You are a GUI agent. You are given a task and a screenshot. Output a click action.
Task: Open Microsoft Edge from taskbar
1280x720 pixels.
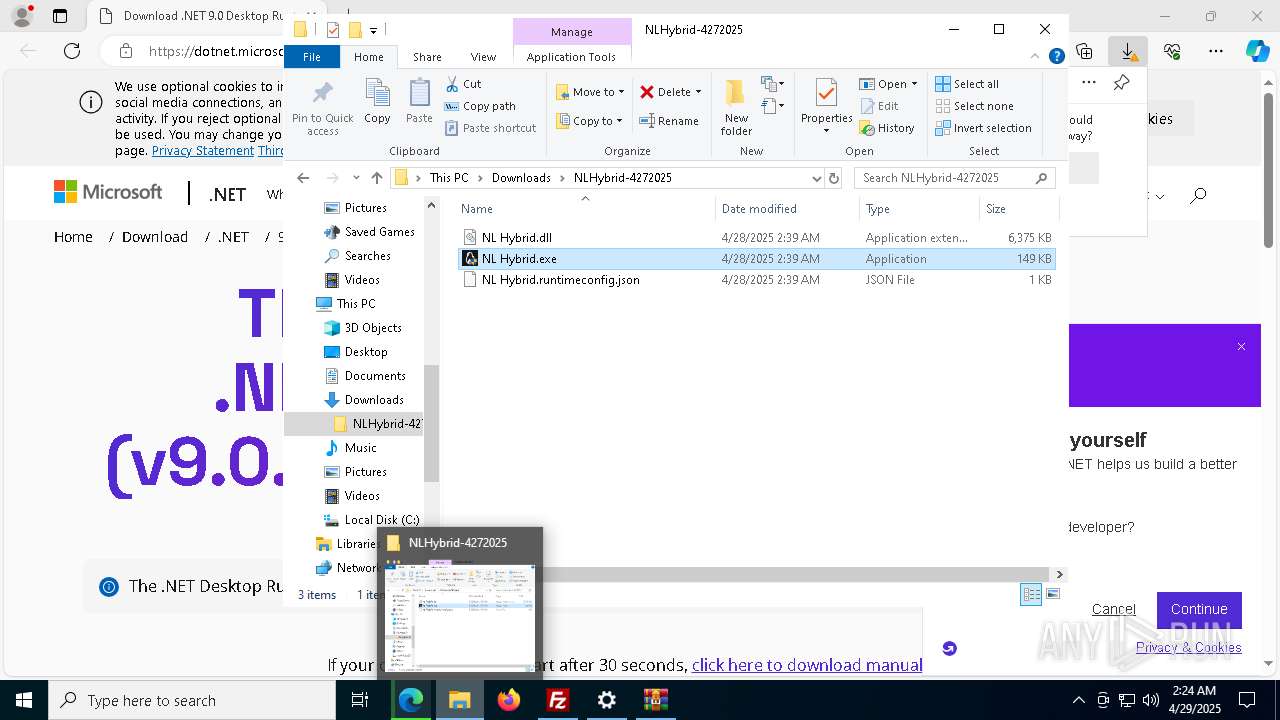(411, 700)
